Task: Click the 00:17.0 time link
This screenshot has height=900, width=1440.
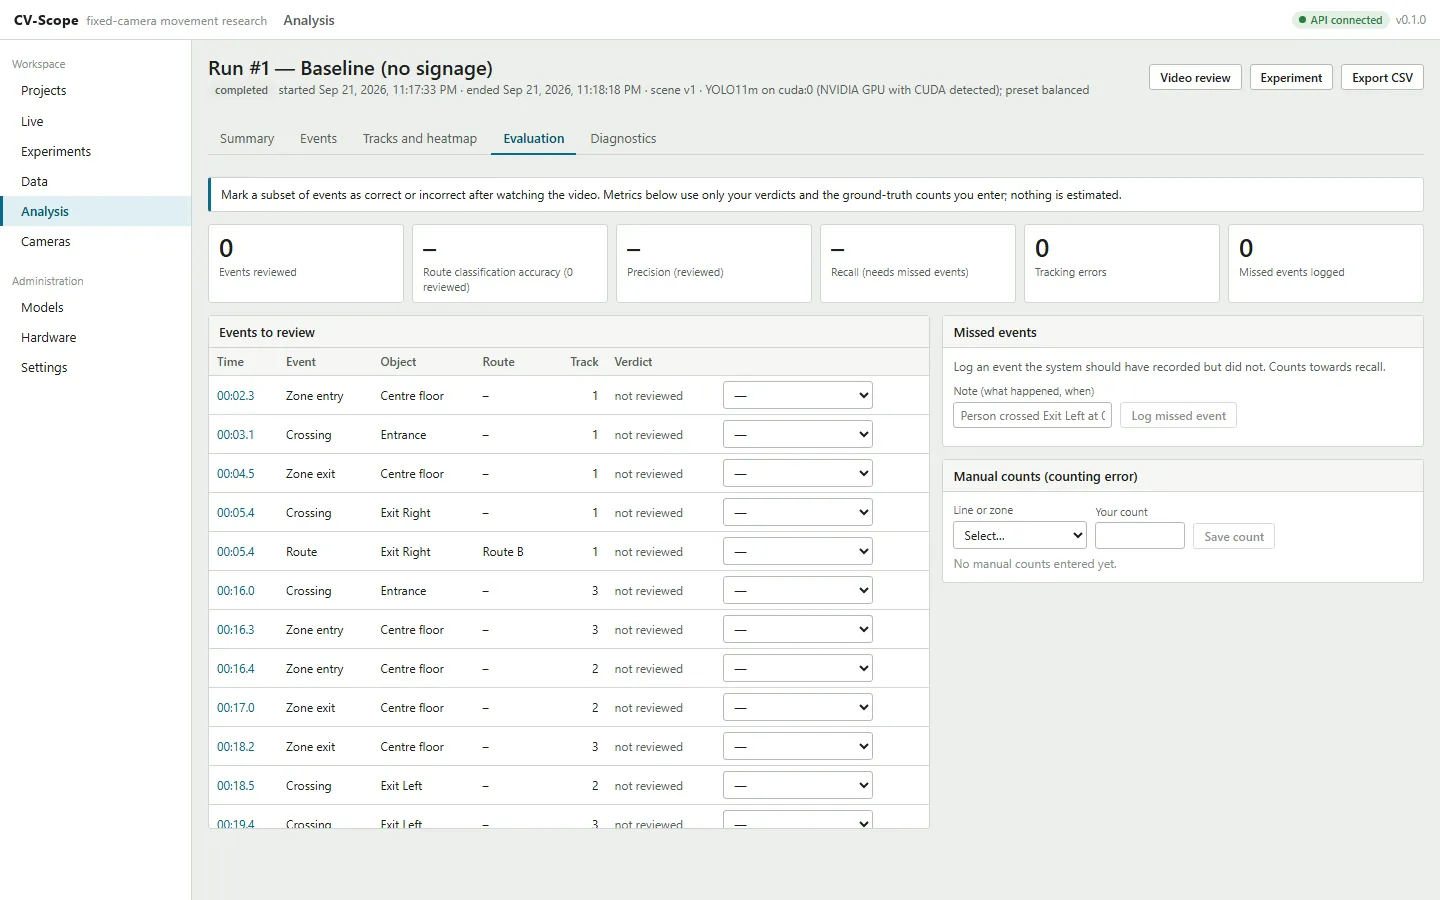Action: [236, 708]
